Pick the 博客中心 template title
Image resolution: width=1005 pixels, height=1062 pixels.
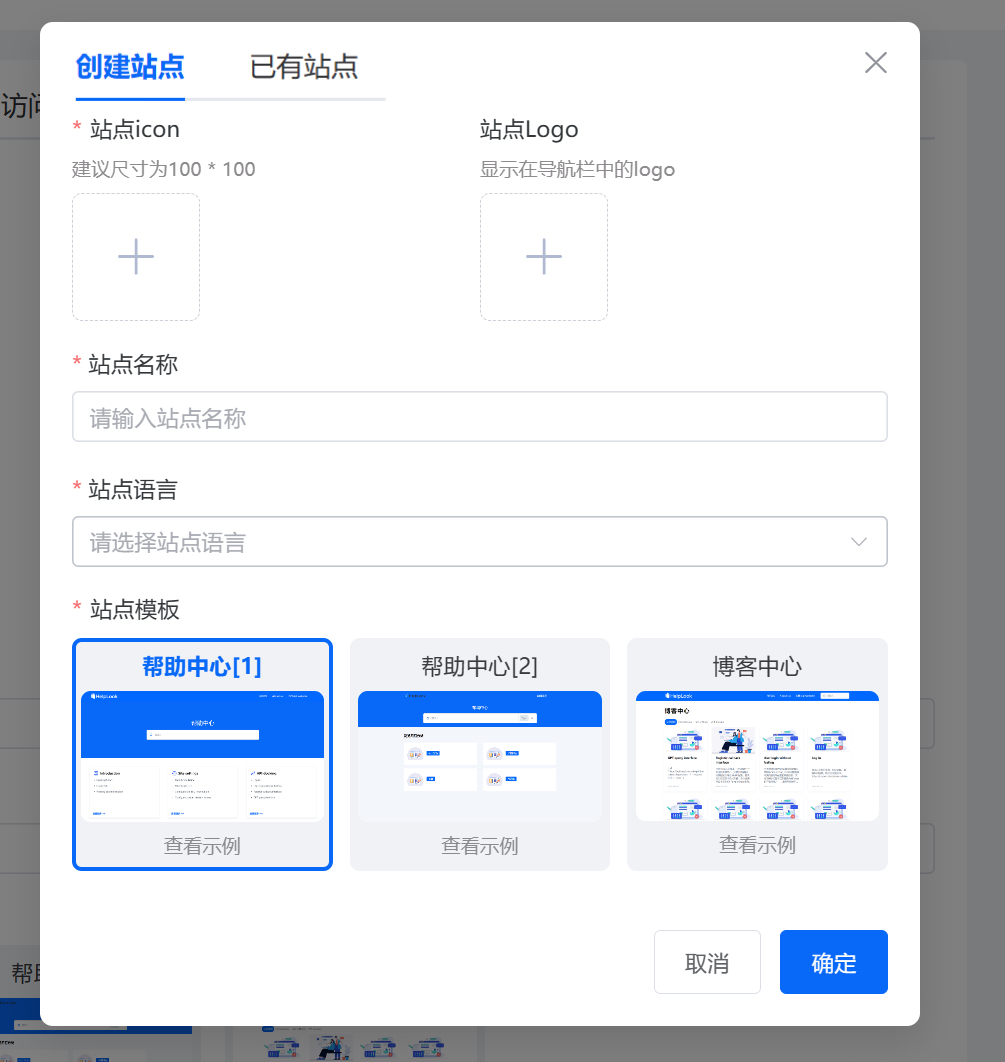(757, 667)
